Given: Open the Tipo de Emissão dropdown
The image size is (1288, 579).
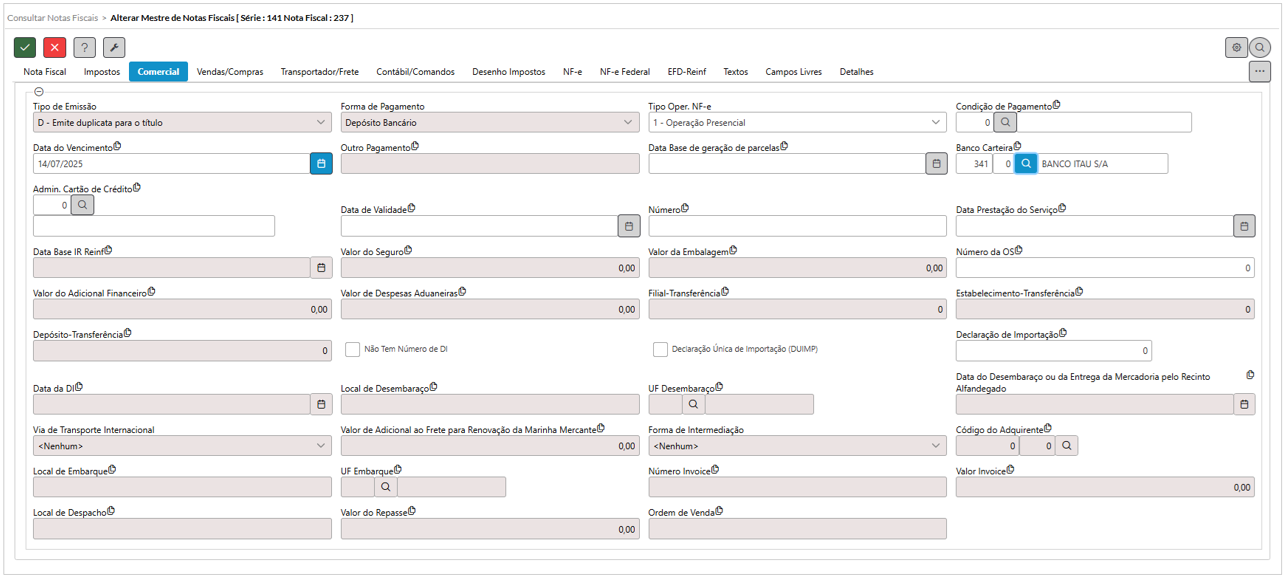Looking at the screenshot, I should (182, 122).
